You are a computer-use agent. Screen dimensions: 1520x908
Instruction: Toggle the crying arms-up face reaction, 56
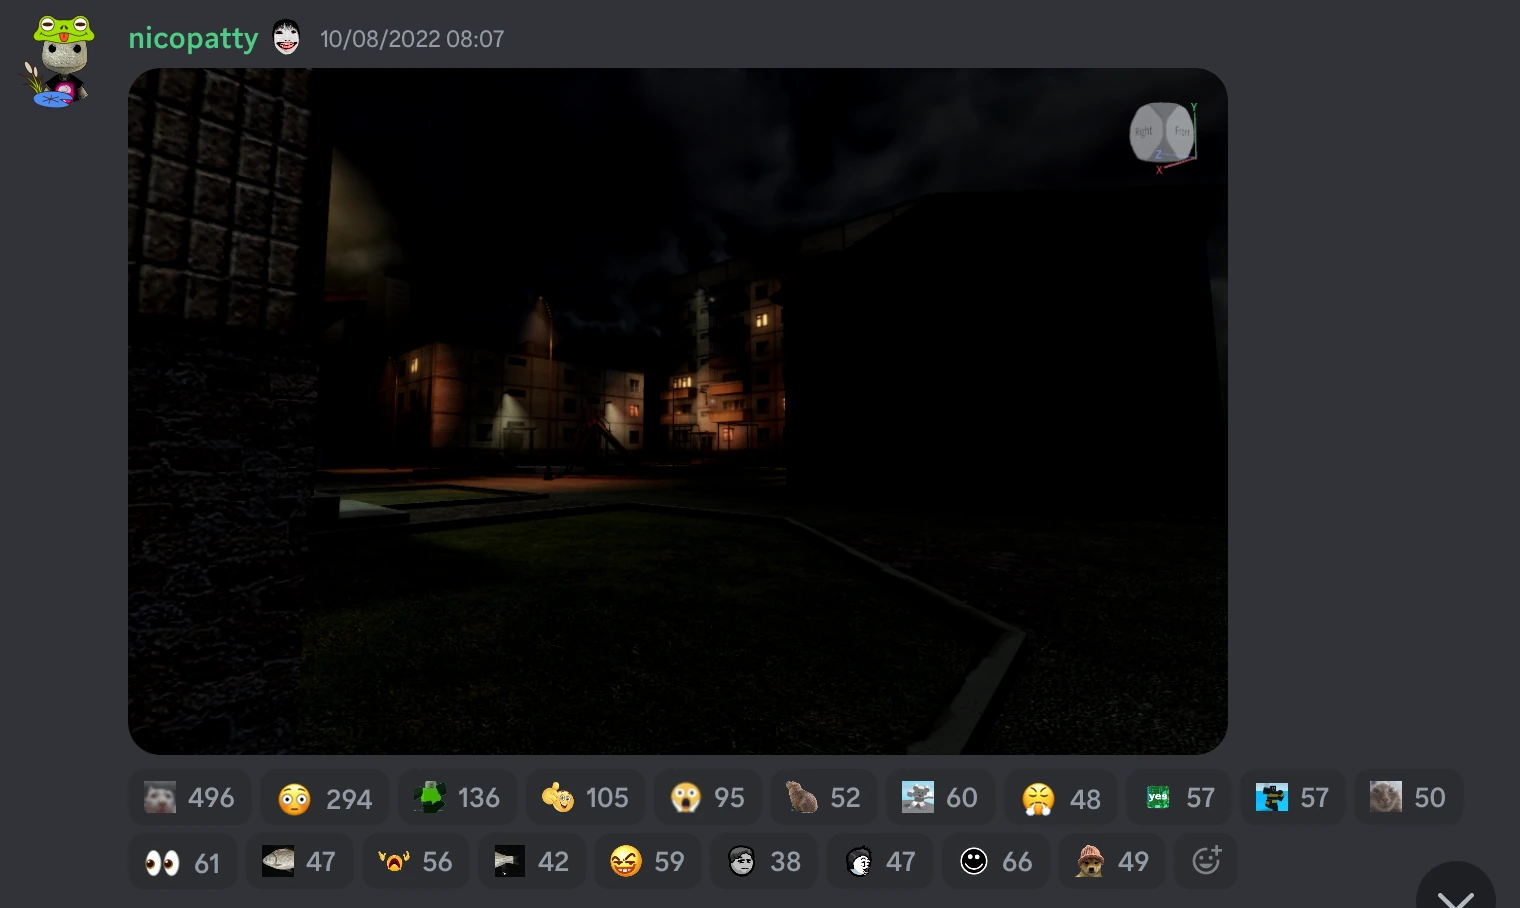point(415,861)
